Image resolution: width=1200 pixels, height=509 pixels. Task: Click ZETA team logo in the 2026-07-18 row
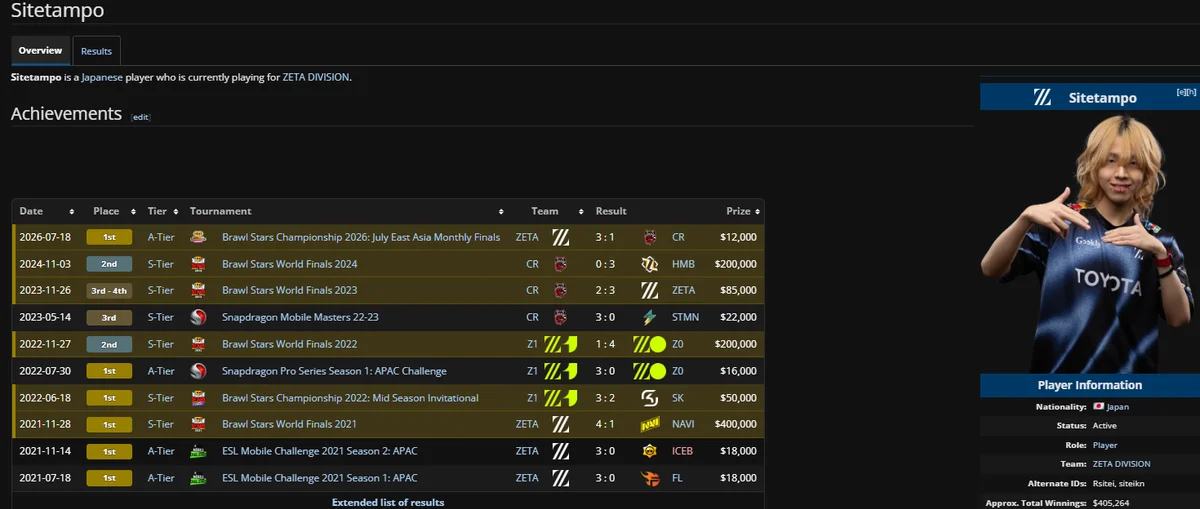pyautogui.click(x=561, y=237)
